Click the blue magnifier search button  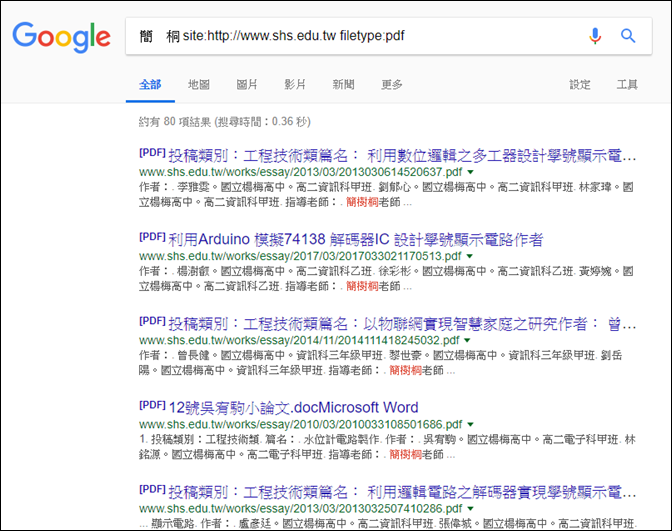(628, 36)
